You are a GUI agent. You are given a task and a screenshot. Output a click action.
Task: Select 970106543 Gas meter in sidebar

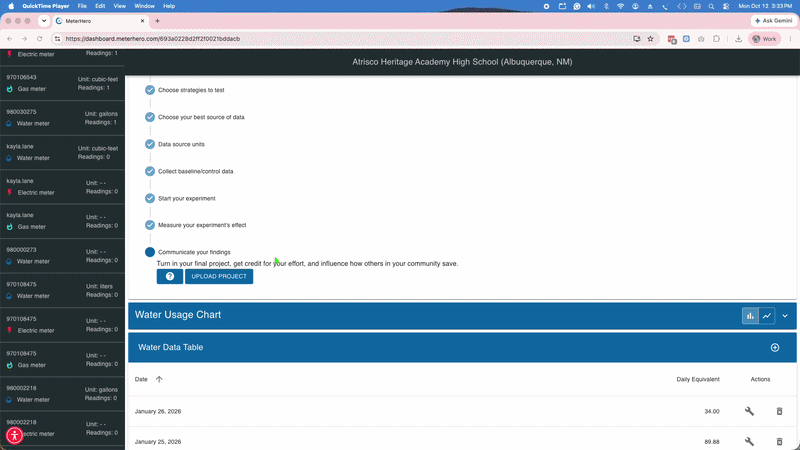62,83
